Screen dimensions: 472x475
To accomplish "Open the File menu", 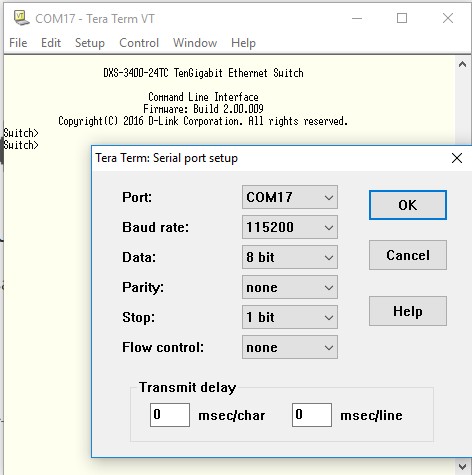I will click(18, 43).
